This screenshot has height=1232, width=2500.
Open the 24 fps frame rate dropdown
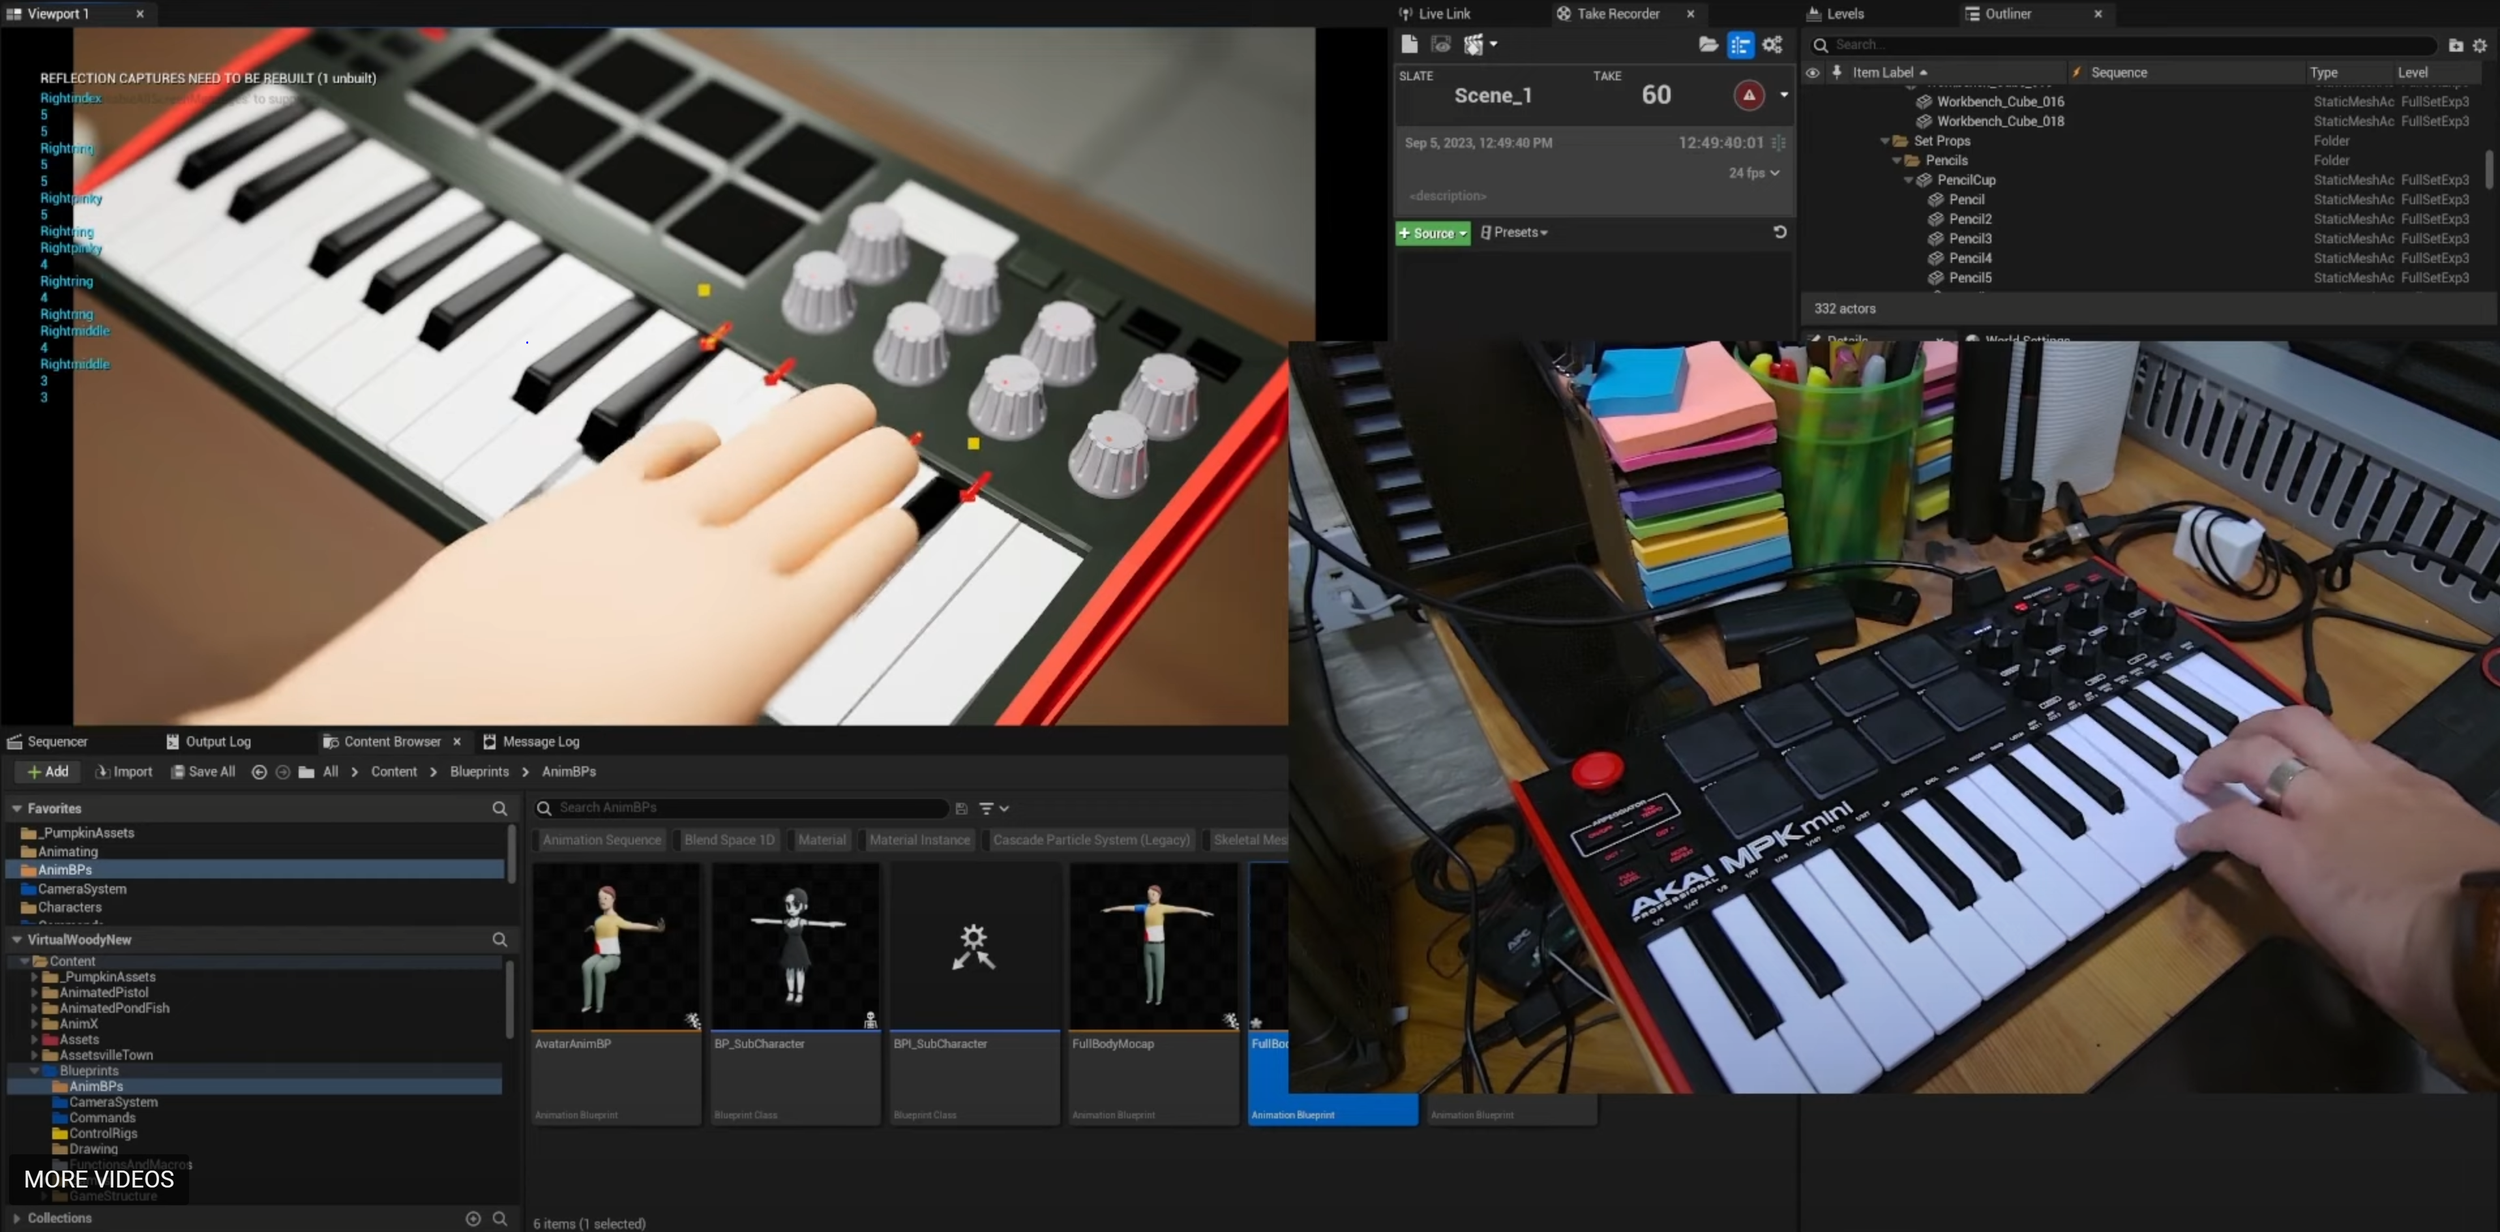1754,173
